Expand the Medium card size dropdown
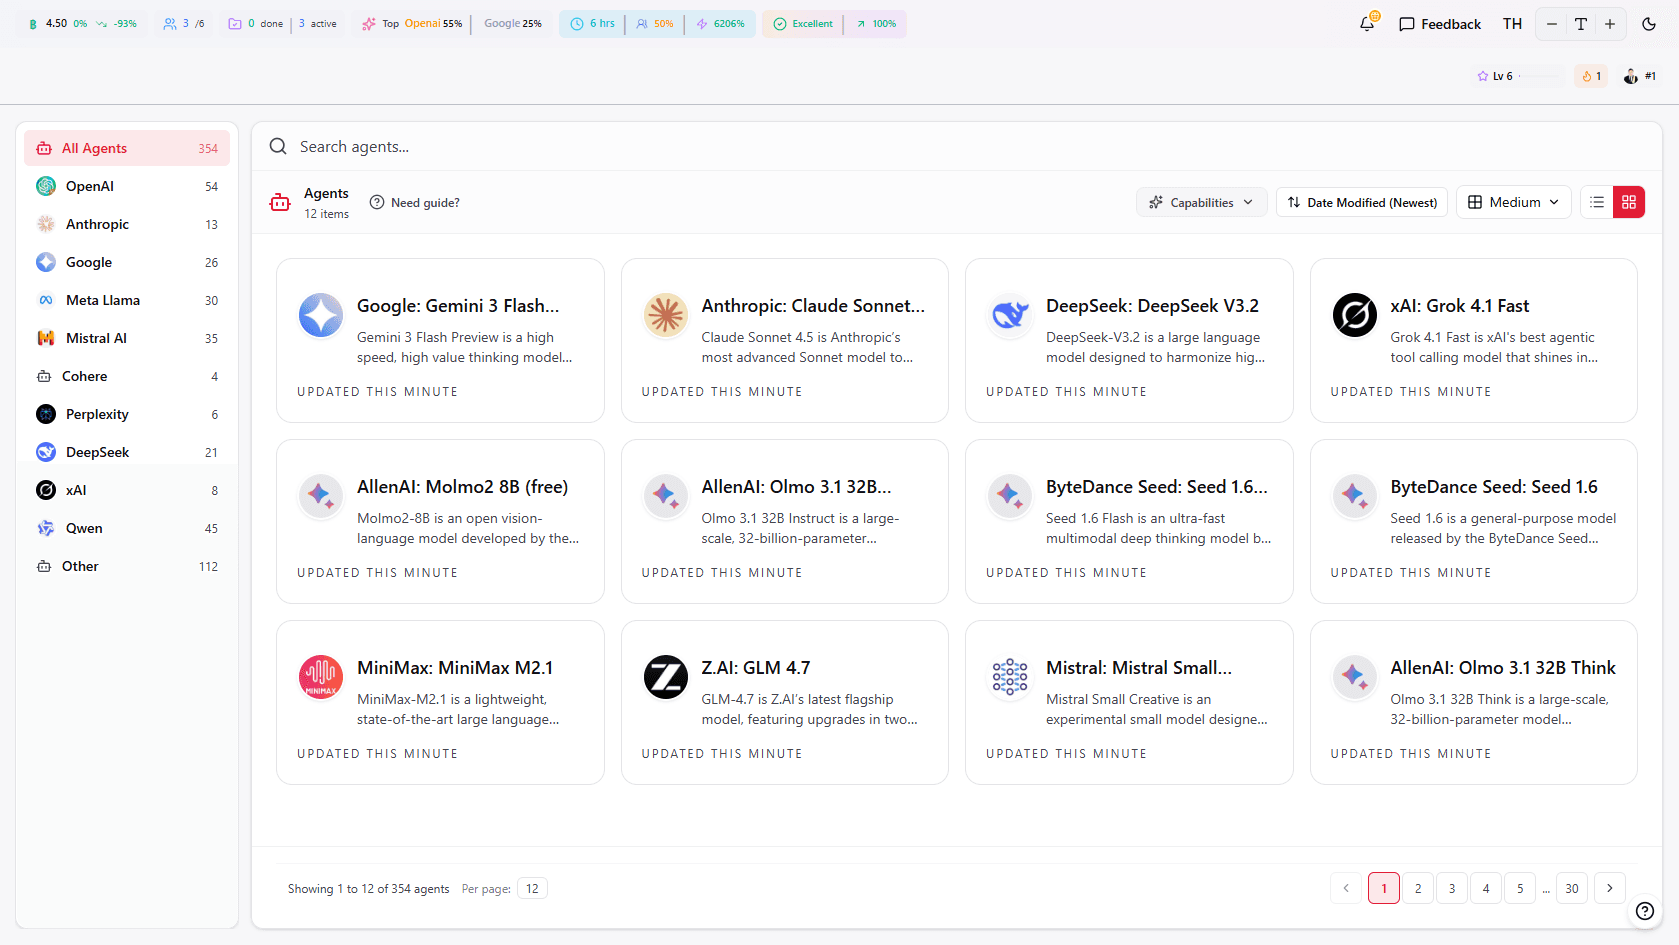 [x=1513, y=202]
